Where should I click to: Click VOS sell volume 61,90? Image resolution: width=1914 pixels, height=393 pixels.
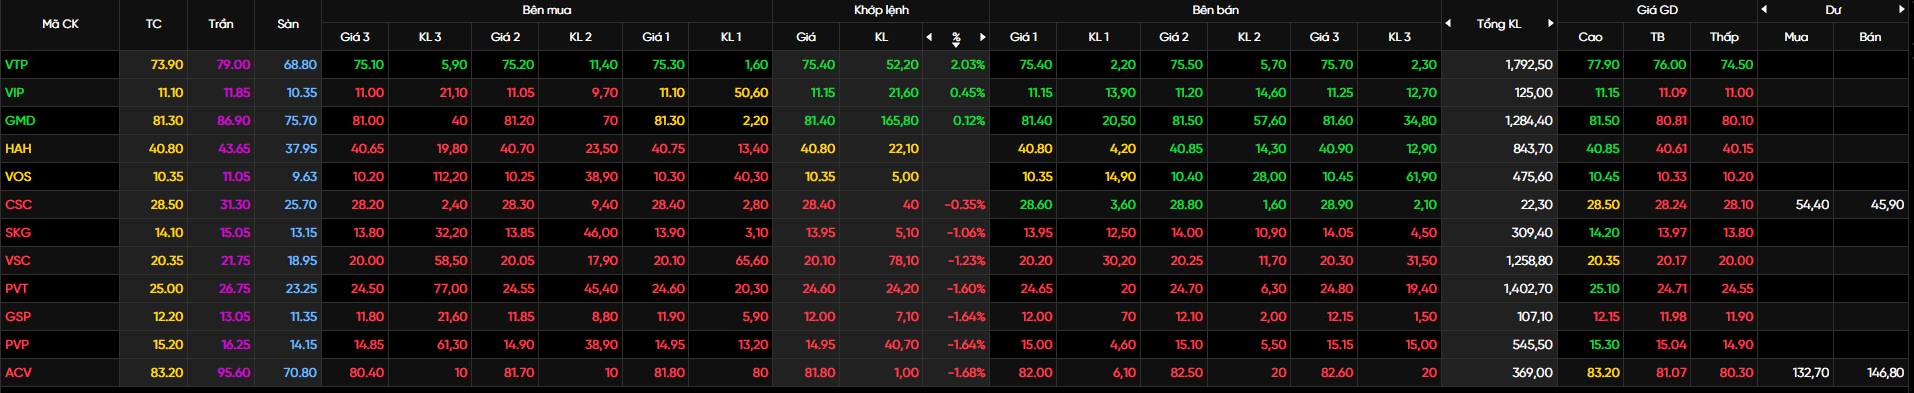[1420, 177]
